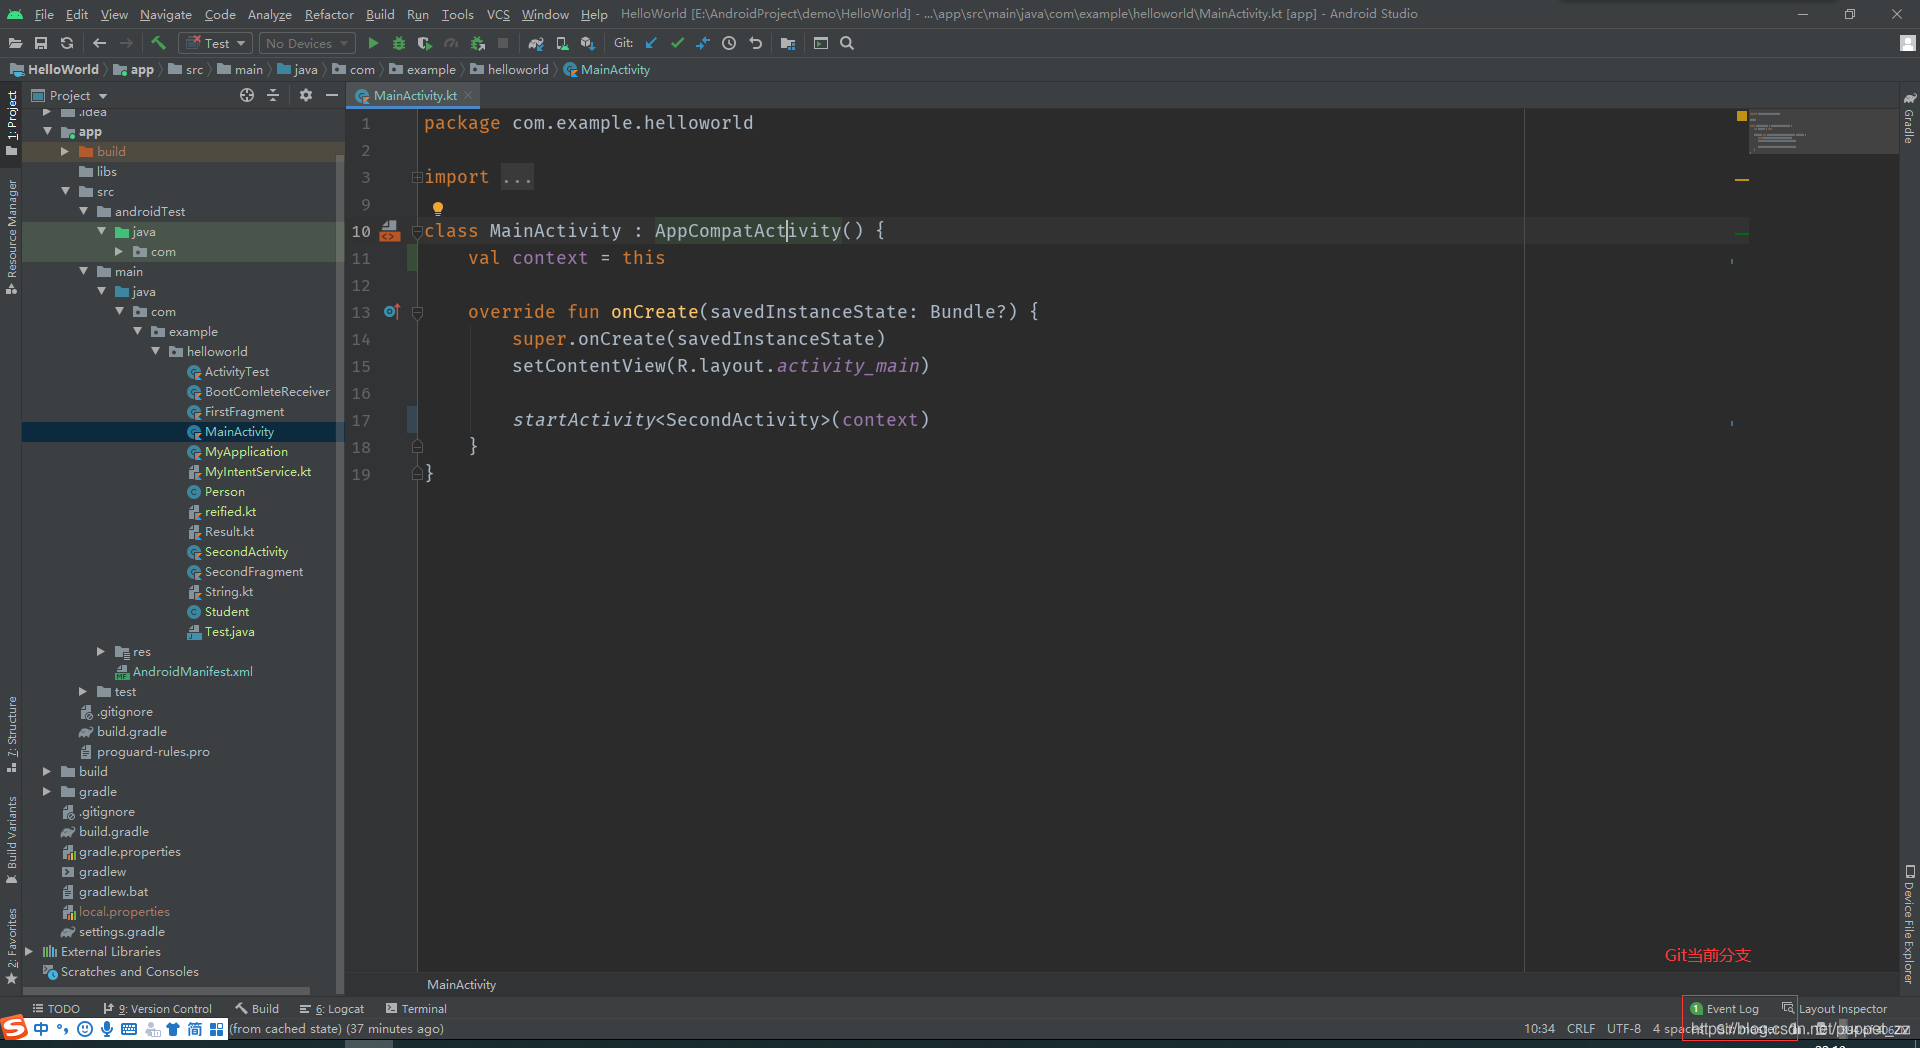Show Git history clock icon
Screen dimensions: 1920x1048
point(729,43)
